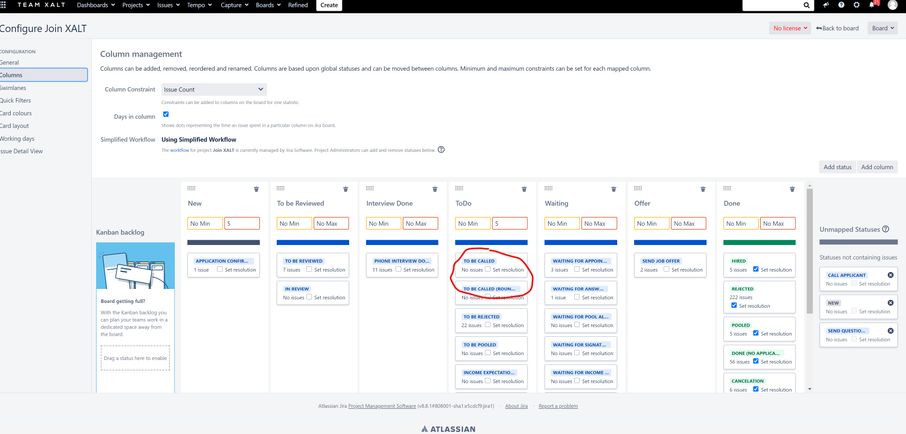Uncheck Set resolution for REJECTED status
Screen dimensions: 906x434
pyautogui.click(x=734, y=305)
